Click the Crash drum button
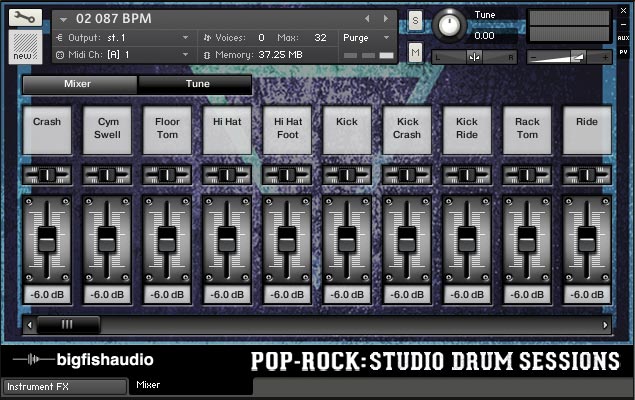This screenshot has height=400, width=635. [x=47, y=130]
